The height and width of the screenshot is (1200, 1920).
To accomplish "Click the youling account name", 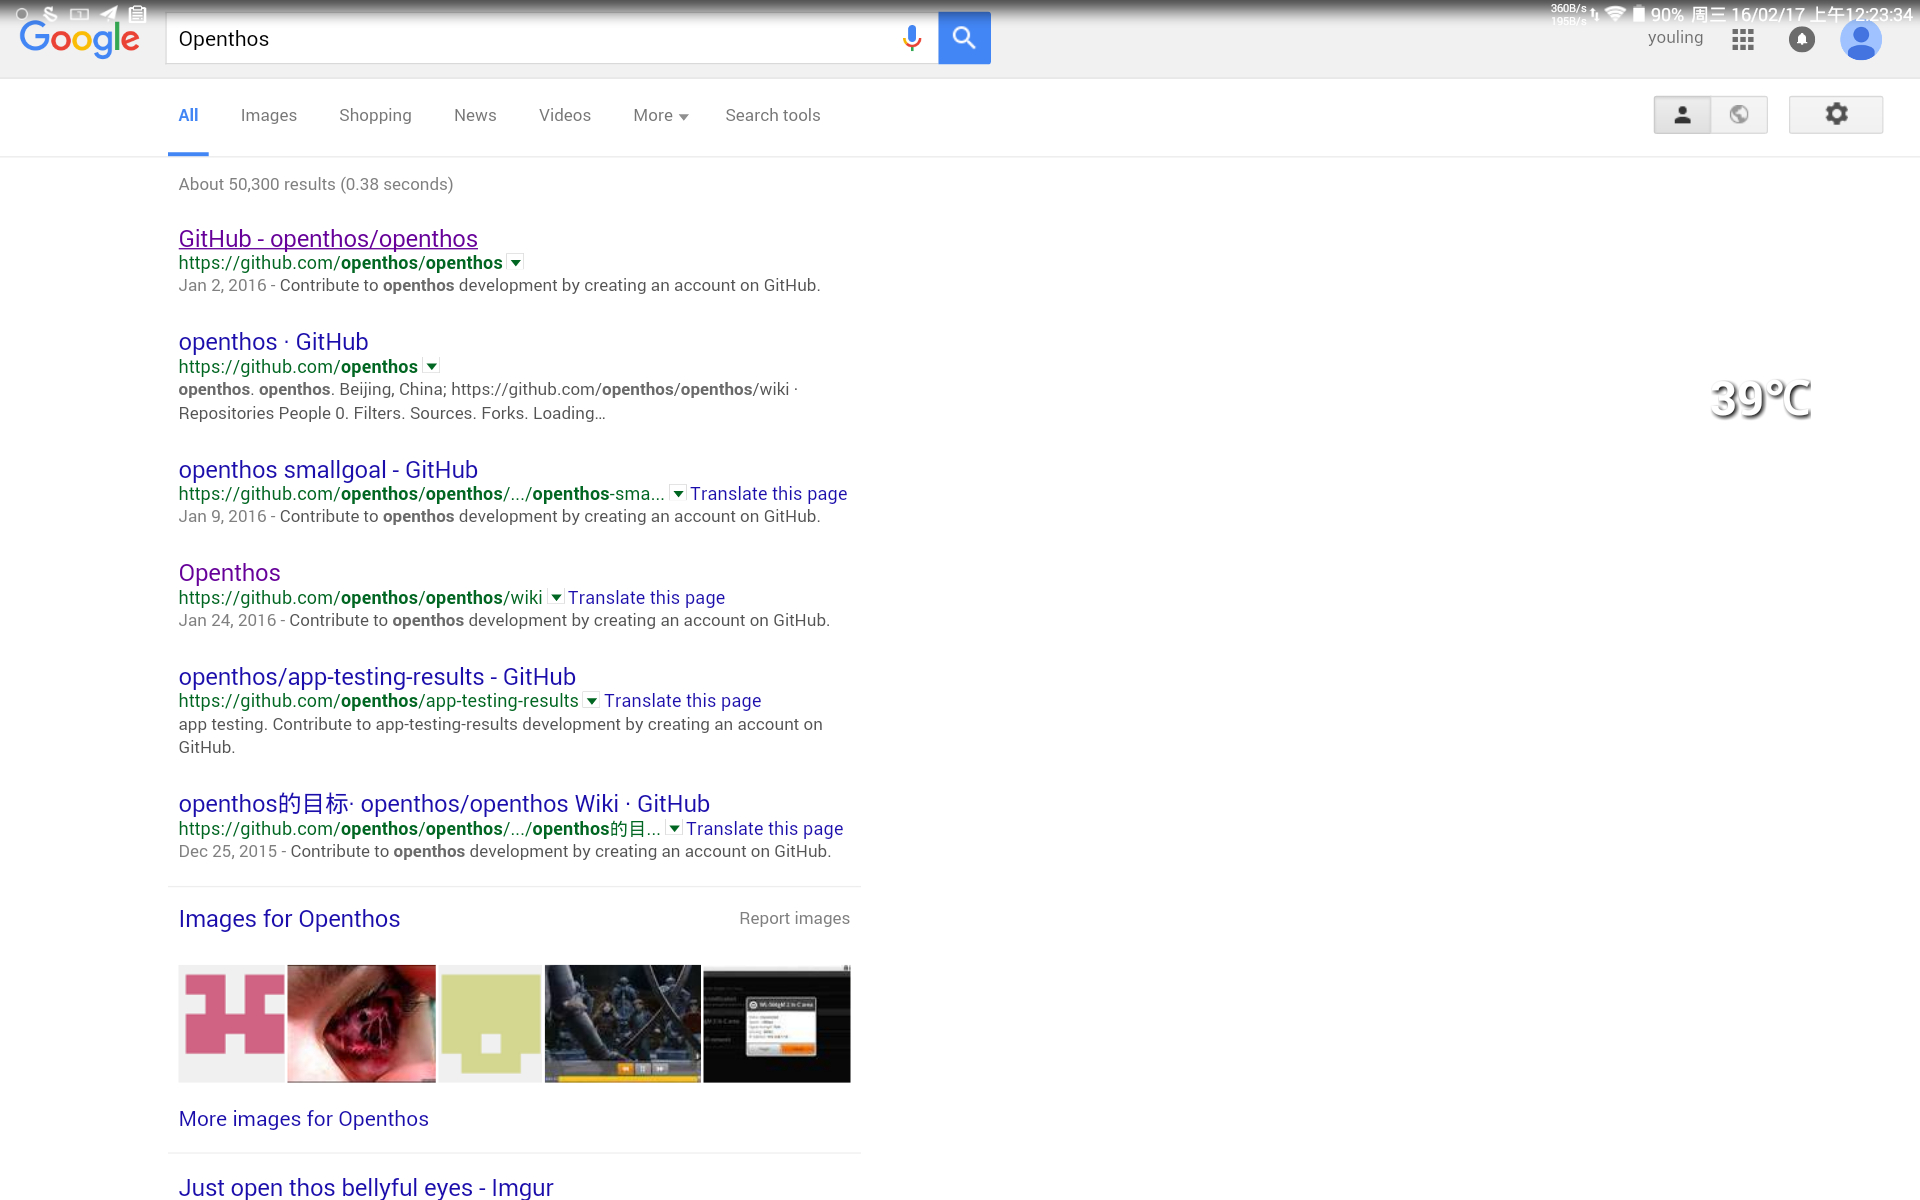I will pyautogui.click(x=1675, y=38).
